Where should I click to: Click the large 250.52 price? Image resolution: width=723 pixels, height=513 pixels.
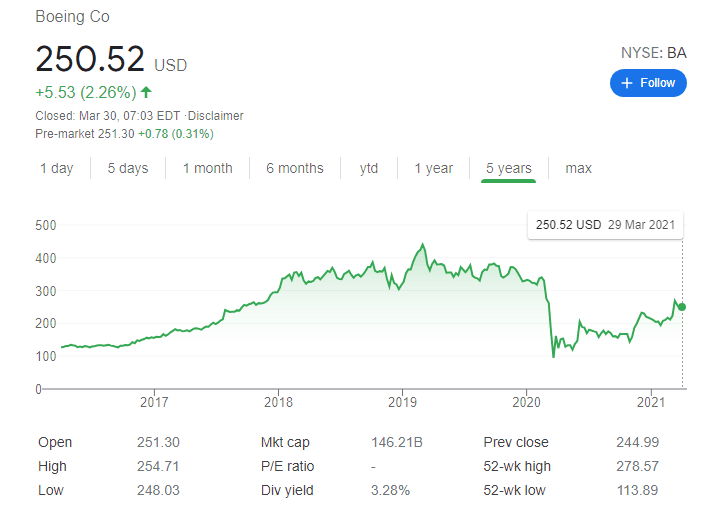coord(90,59)
